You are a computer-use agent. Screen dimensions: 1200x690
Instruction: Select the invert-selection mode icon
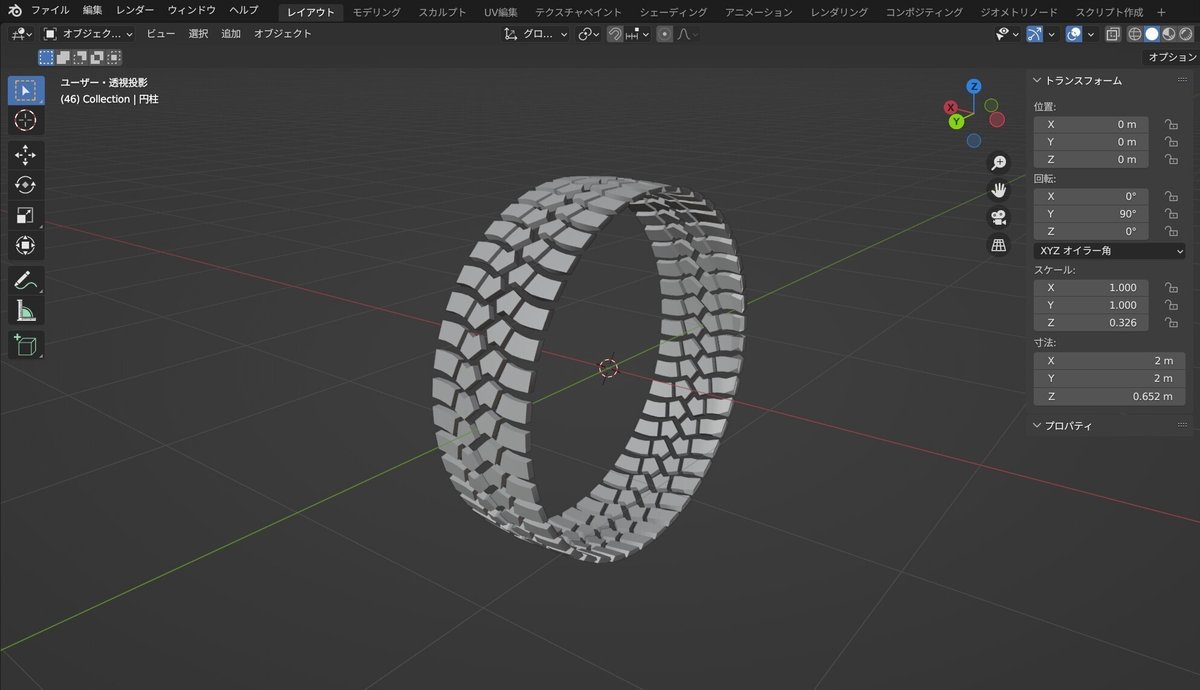click(97, 57)
